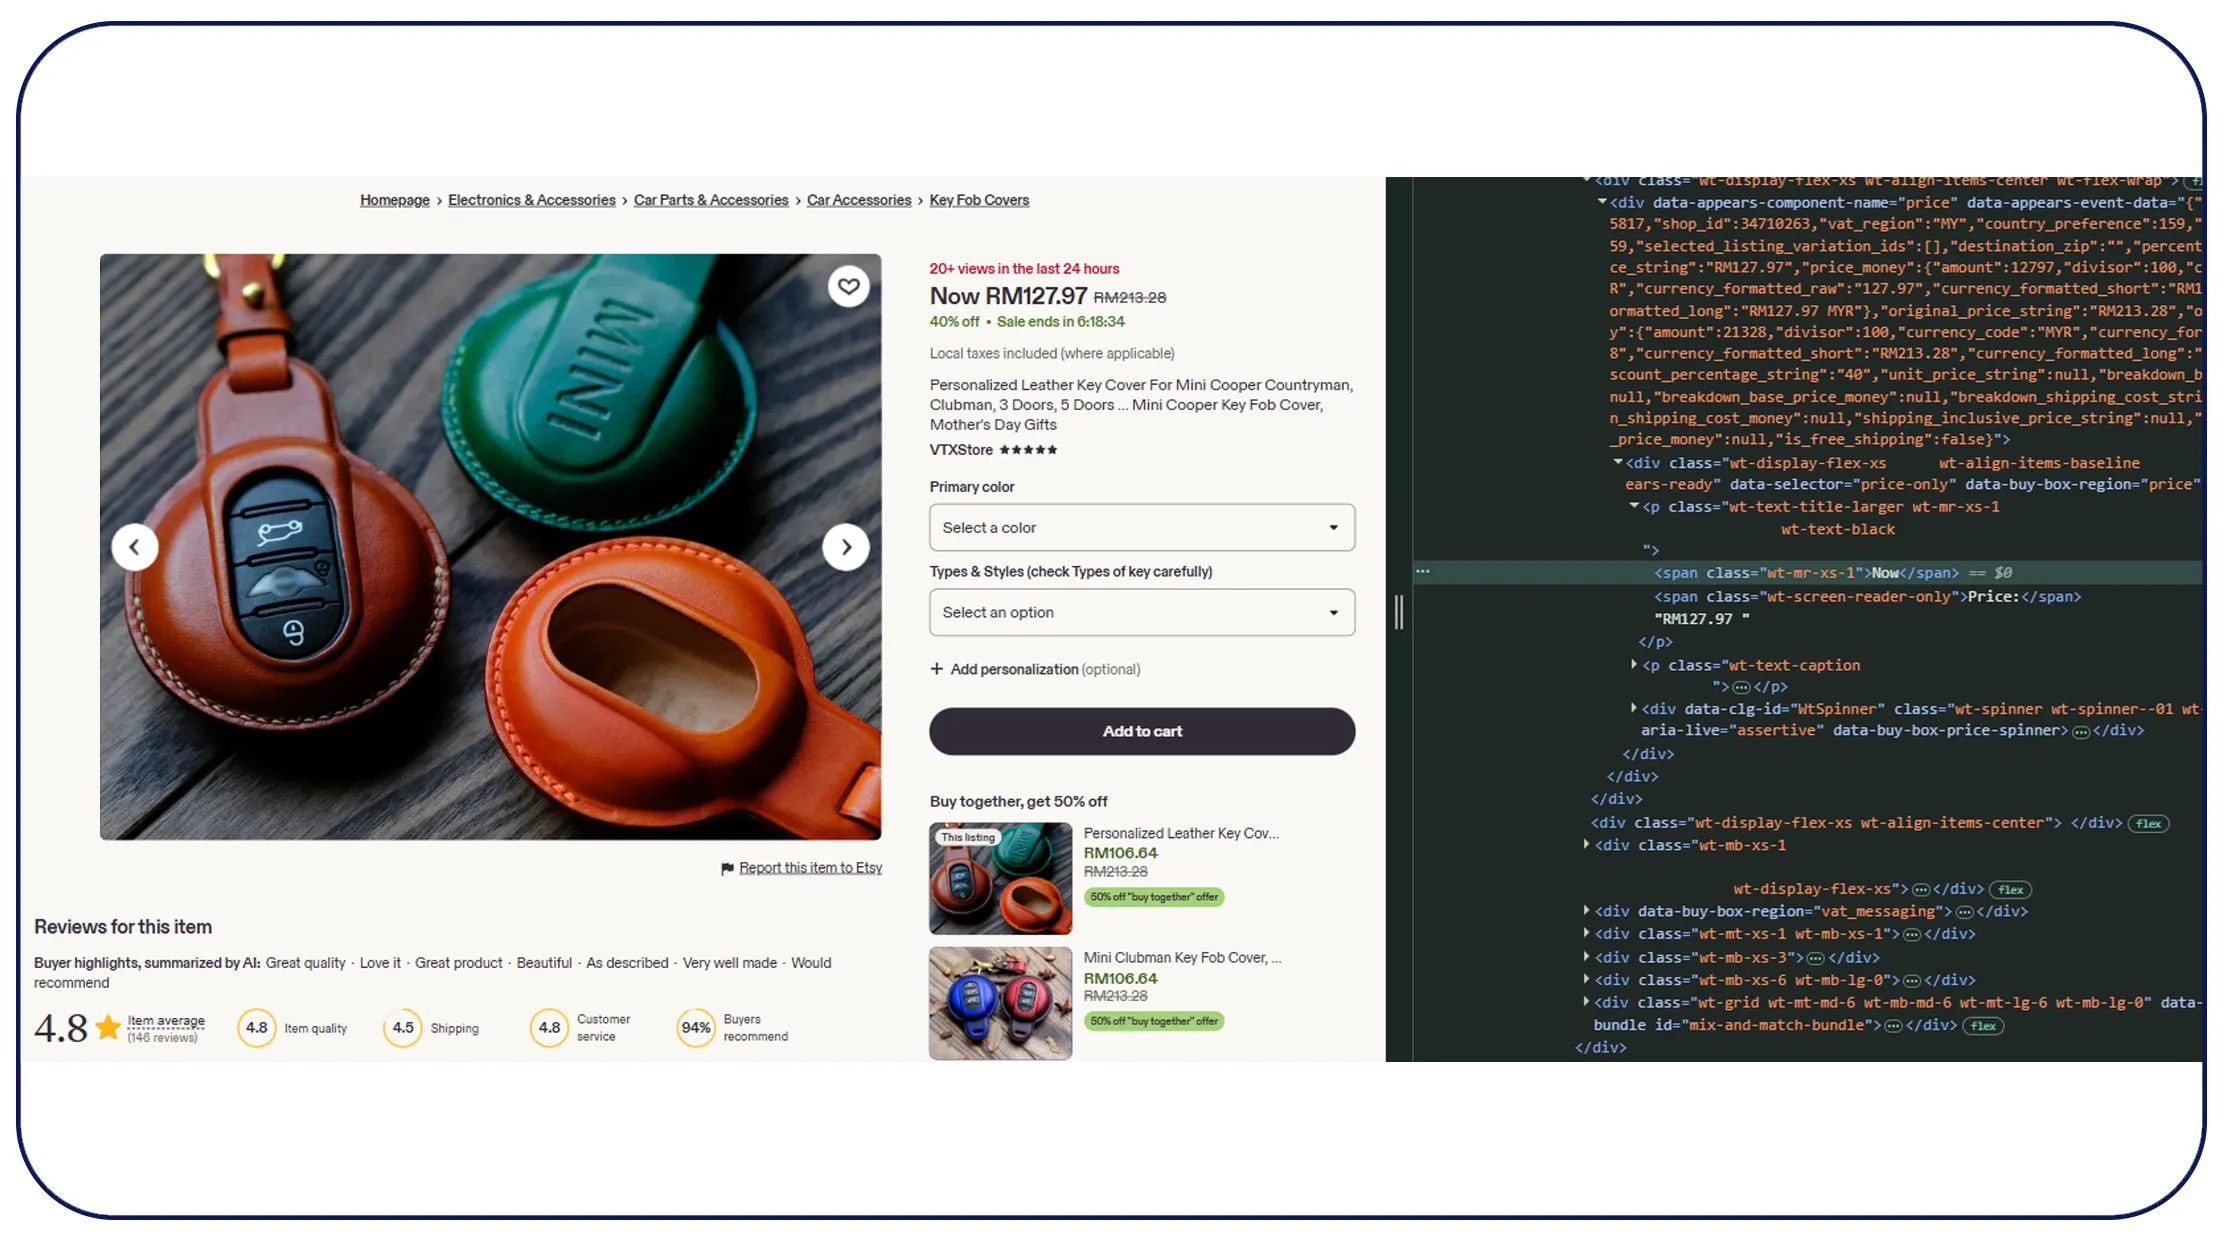Image resolution: width=2223 pixels, height=1240 pixels.
Task: Click the ellipsis in the WtSpinner div
Action: pos(2081,731)
